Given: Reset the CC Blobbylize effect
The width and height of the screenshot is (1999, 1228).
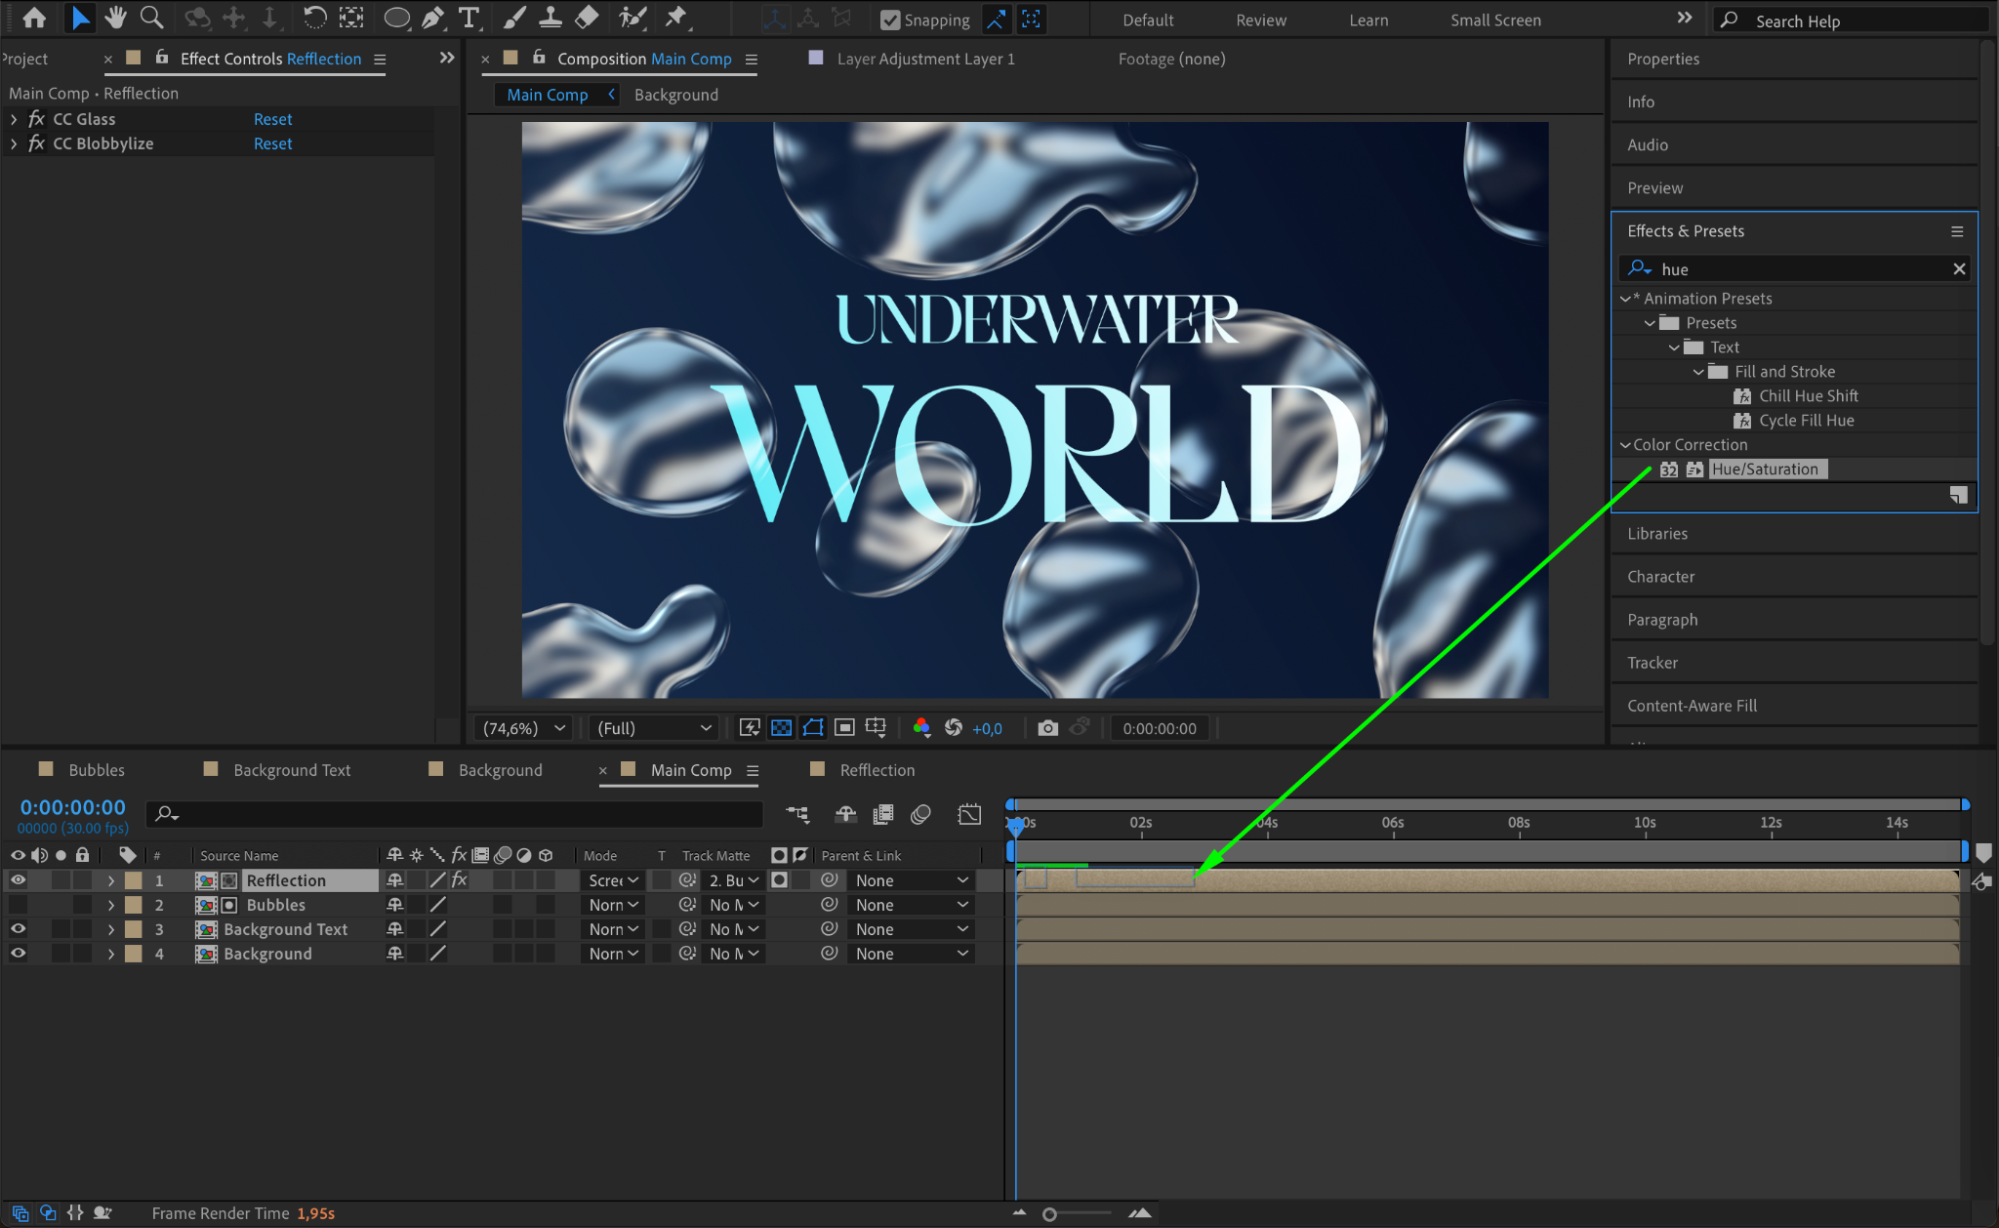Looking at the screenshot, I should click(272, 144).
